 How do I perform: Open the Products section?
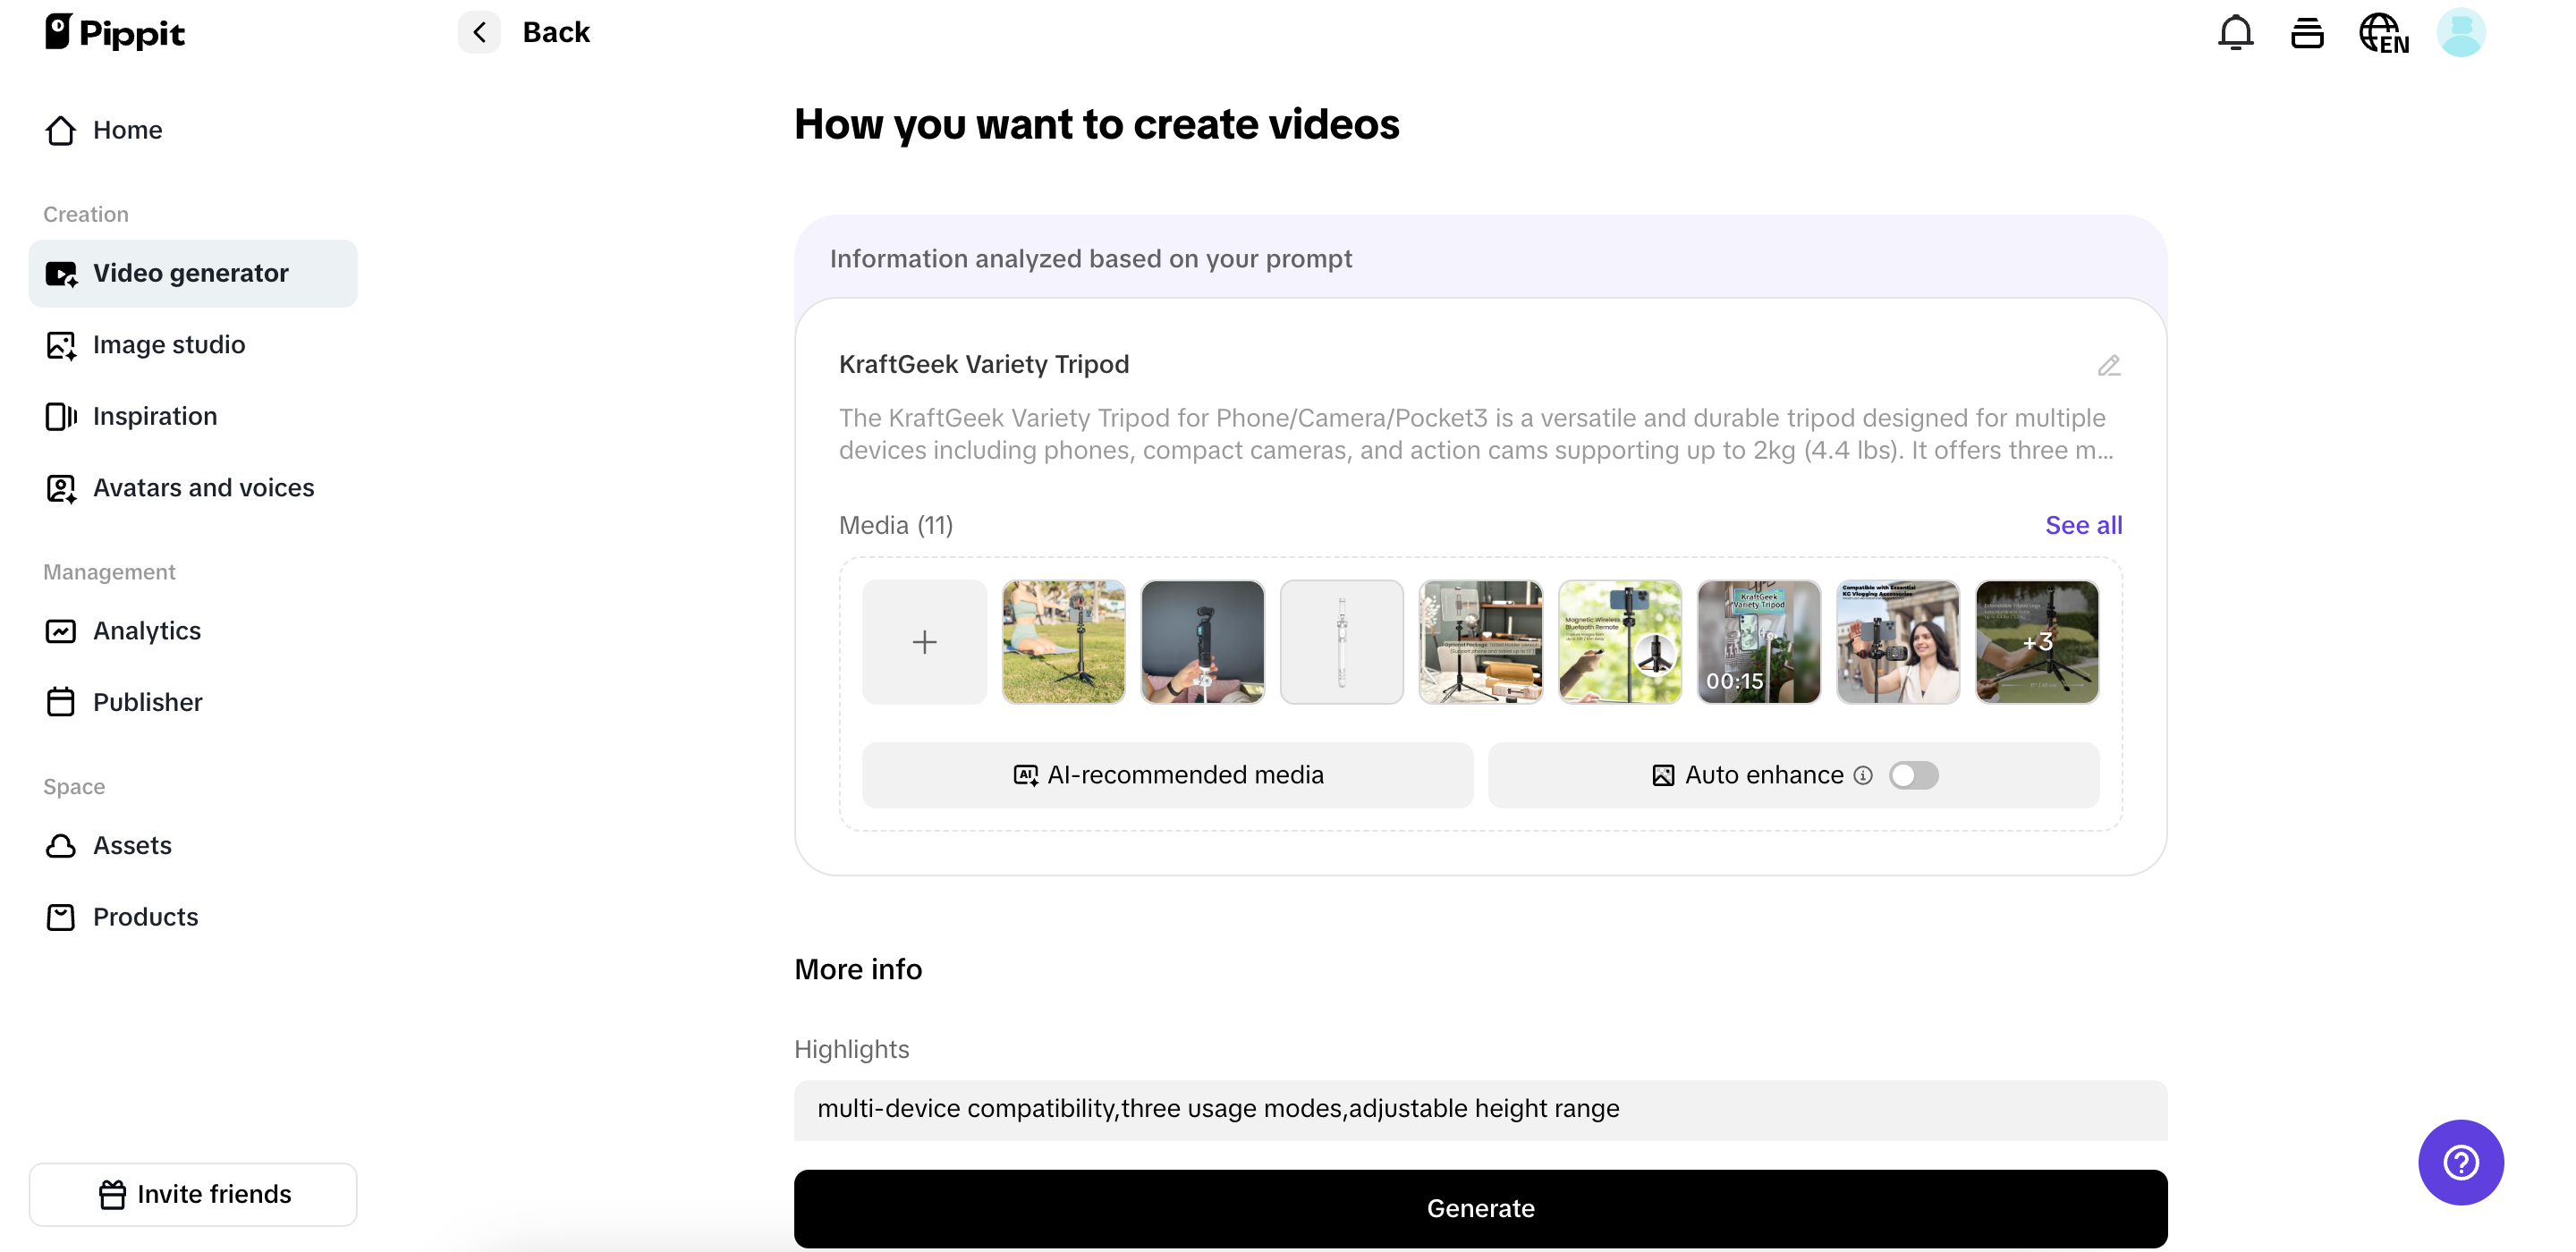pos(146,916)
